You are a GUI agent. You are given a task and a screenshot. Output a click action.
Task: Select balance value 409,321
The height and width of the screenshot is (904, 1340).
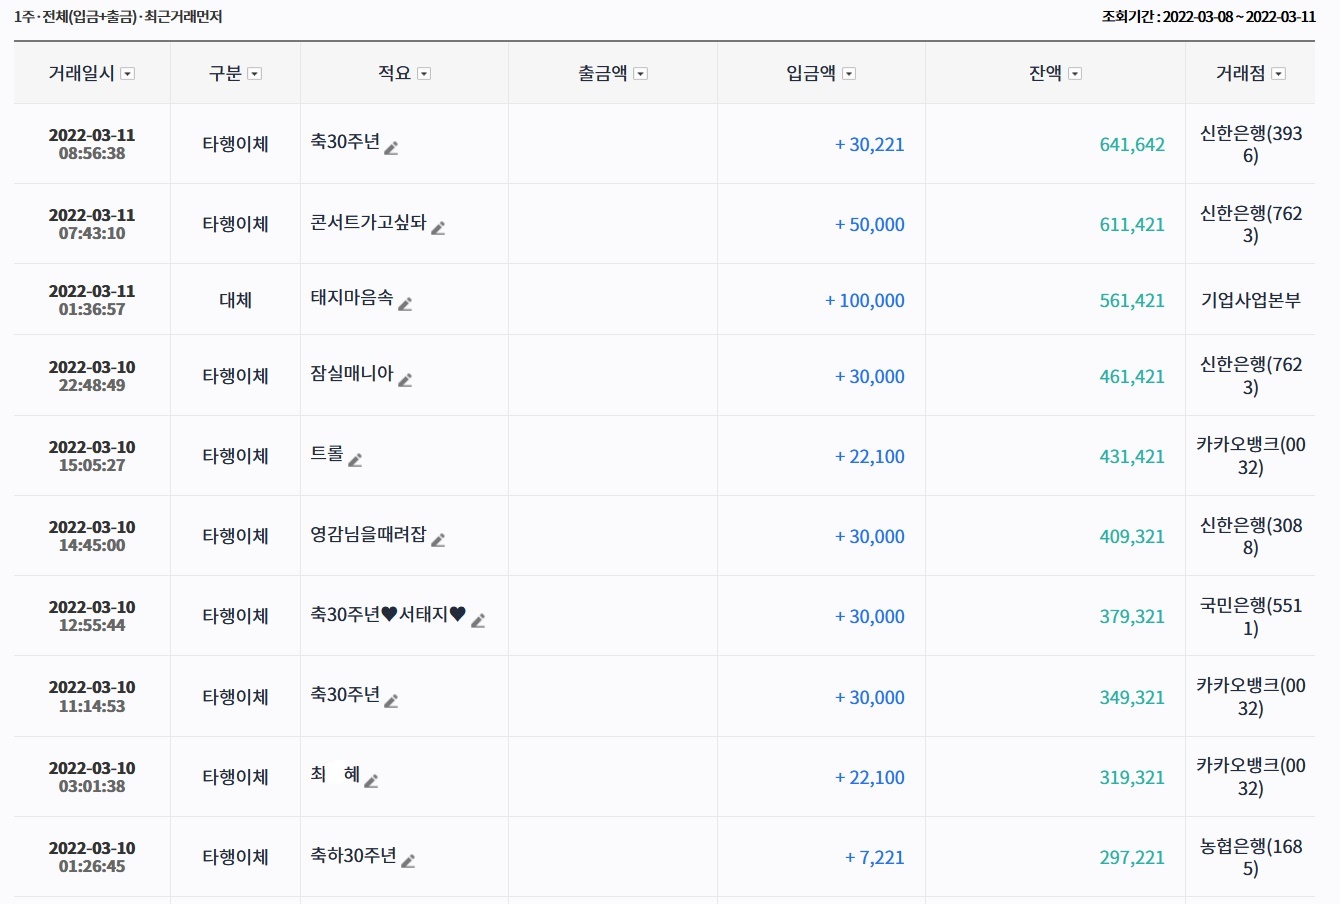coord(1132,537)
